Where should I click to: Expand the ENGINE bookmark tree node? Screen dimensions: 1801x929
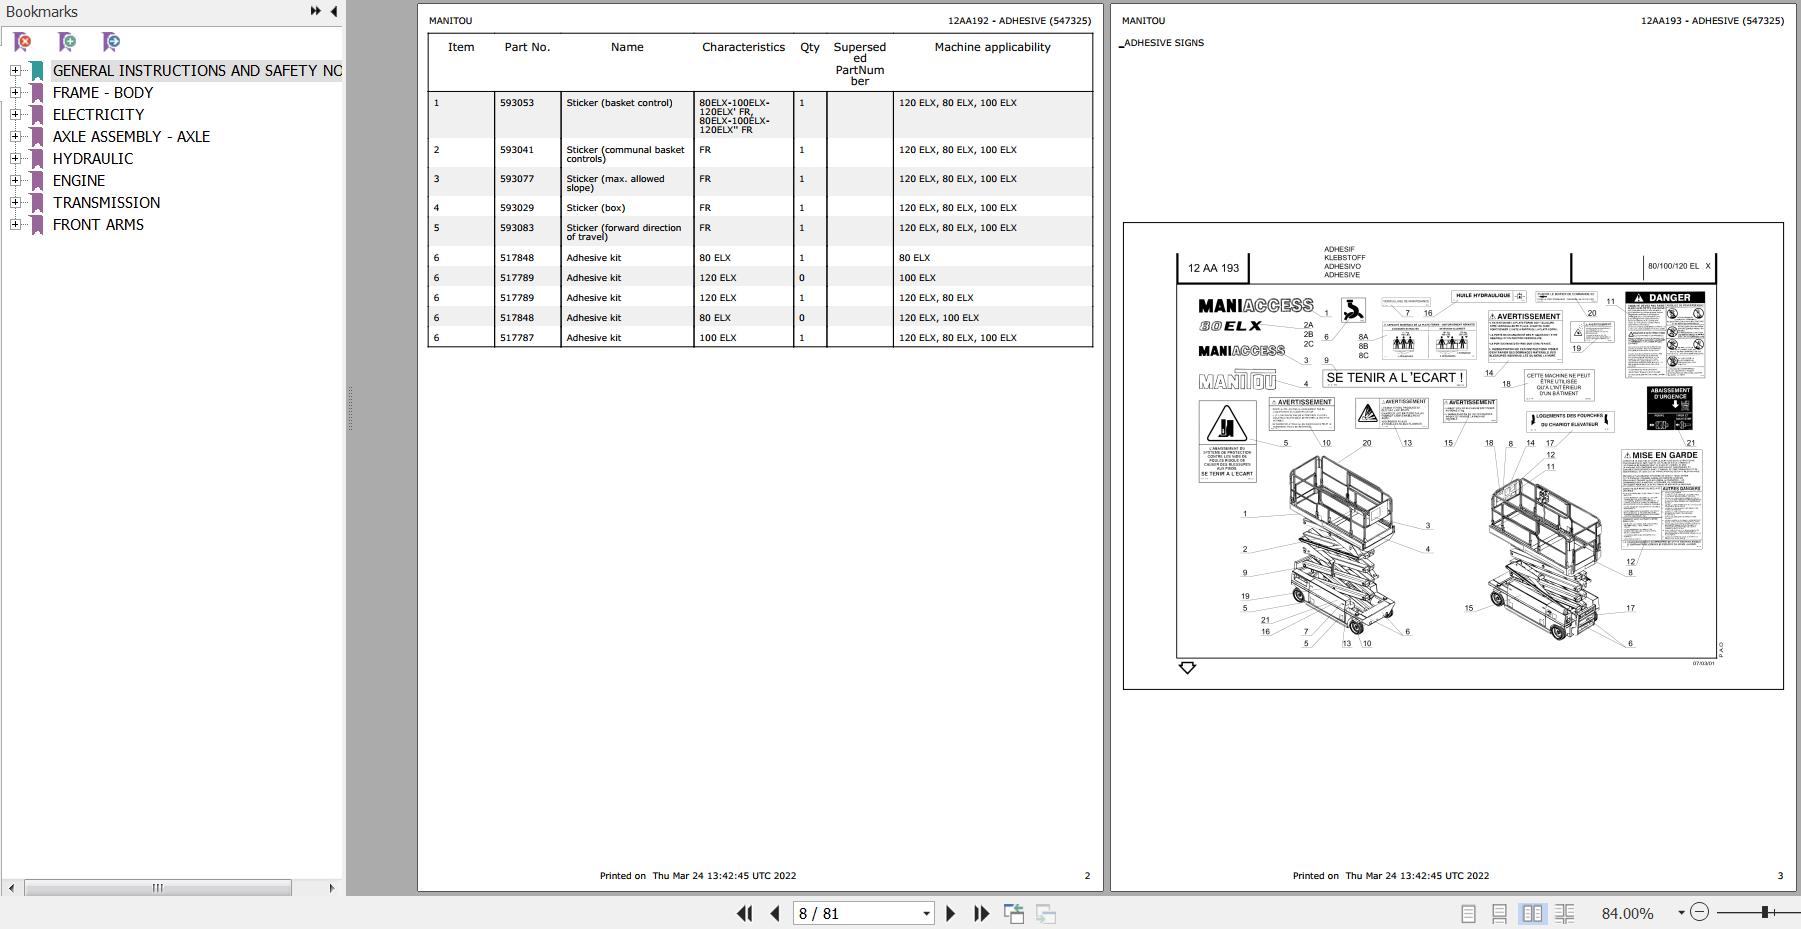15,180
